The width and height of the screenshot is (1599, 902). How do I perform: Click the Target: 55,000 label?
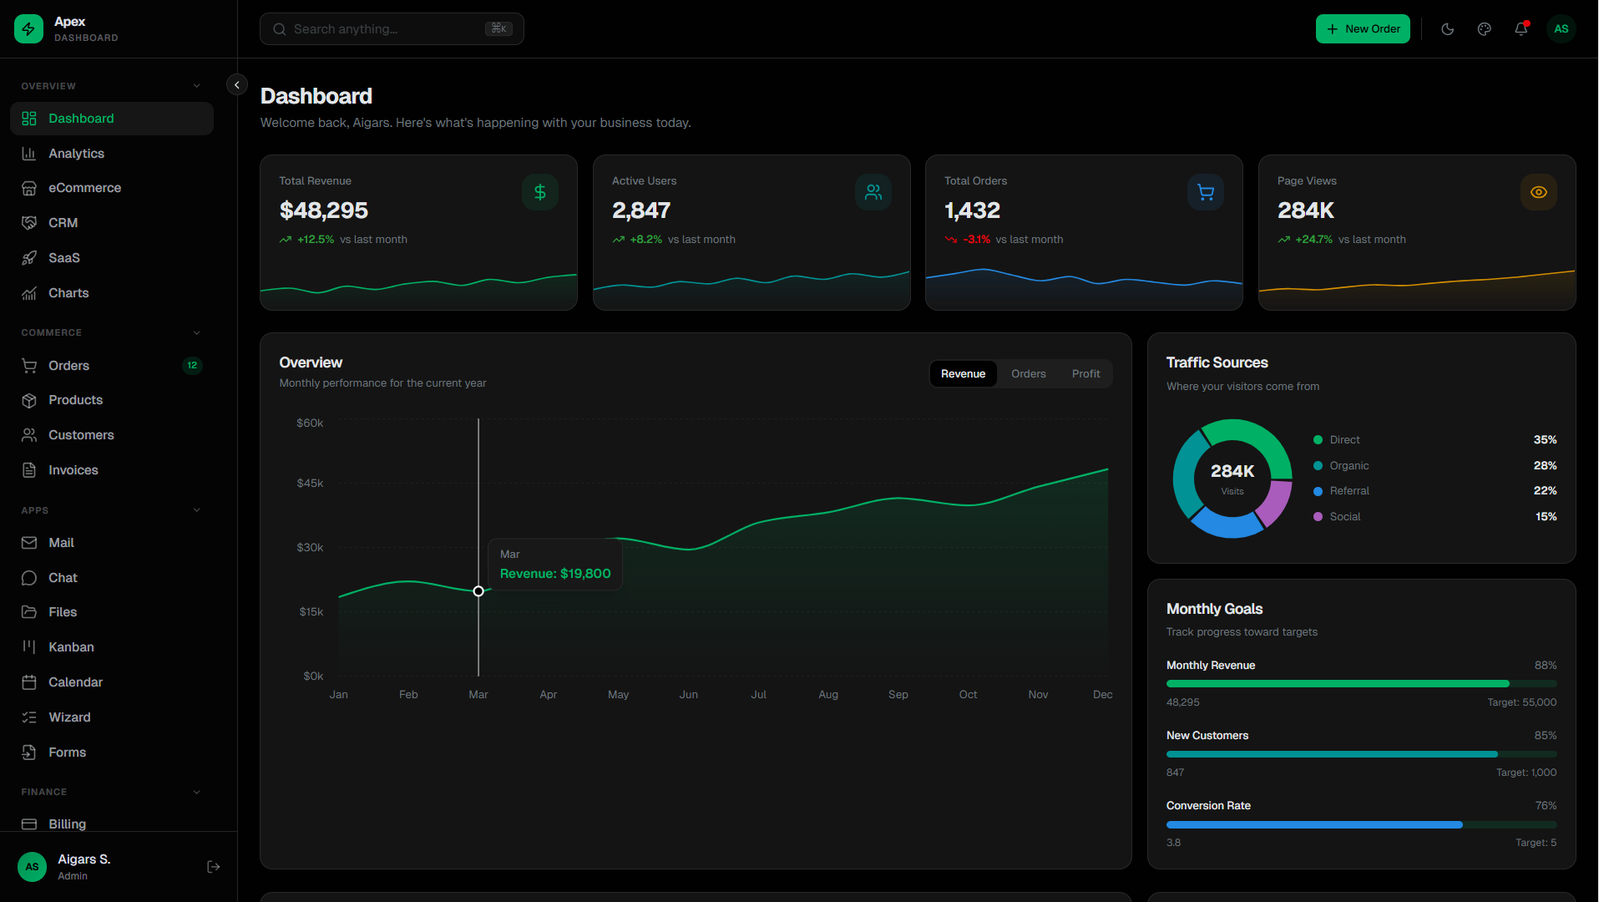[1522, 703]
